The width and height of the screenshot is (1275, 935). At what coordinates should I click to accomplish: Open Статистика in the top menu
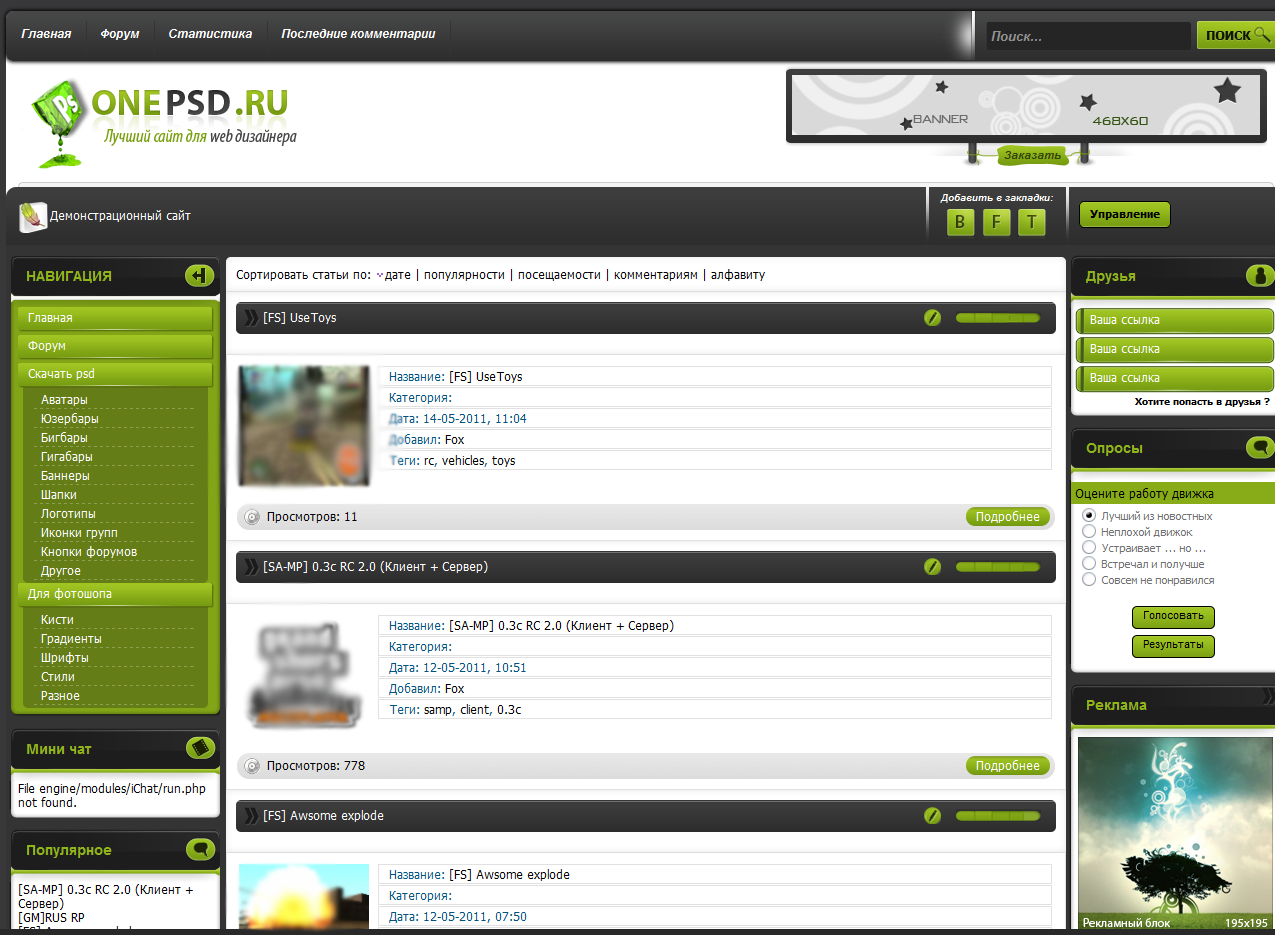click(x=210, y=34)
